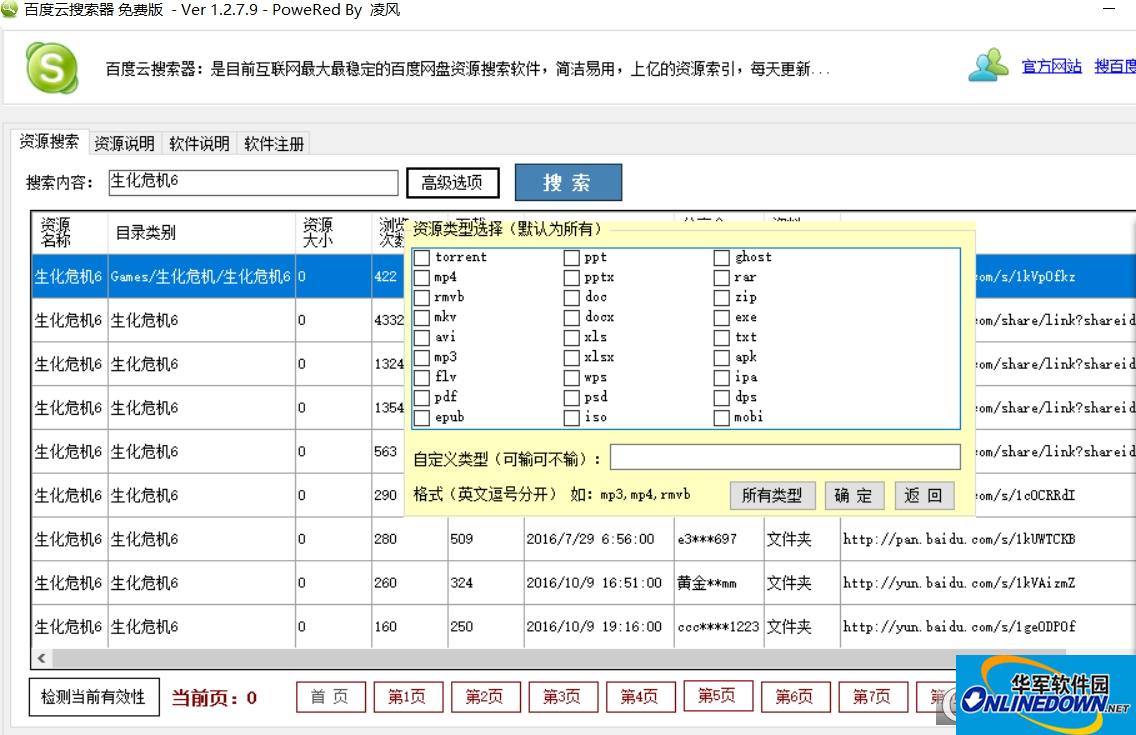Check the apk file type
Image resolution: width=1136 pixels, height=735 pixels.
(721, 357)
